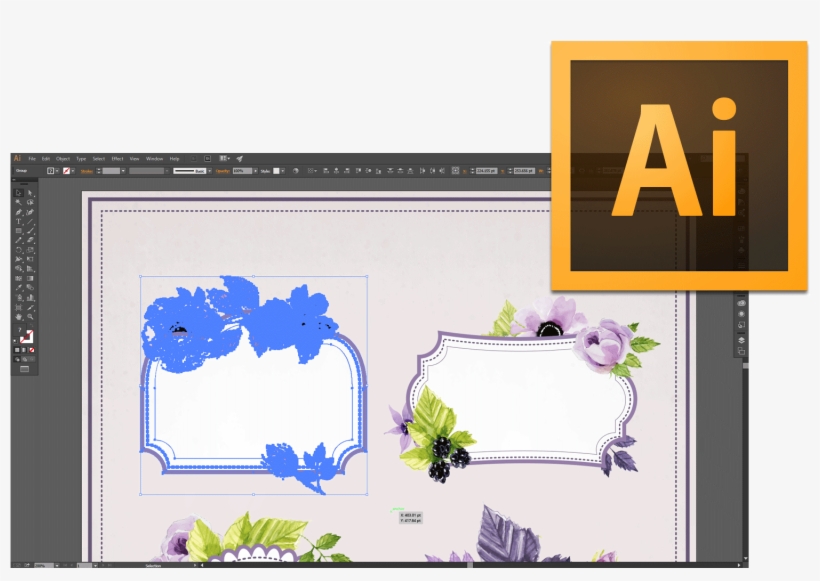Set None fill mode with red slash
The width and height of the screenshot is (820, 581).
tap(31, 350)
